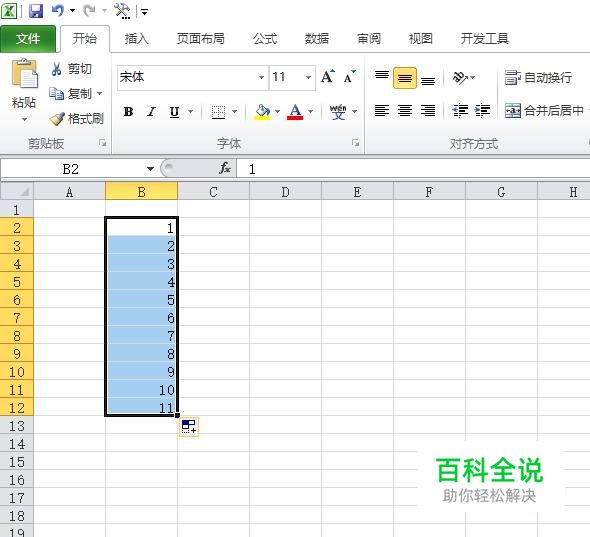Open the font name 宋体 dropdown

(262, 78)
